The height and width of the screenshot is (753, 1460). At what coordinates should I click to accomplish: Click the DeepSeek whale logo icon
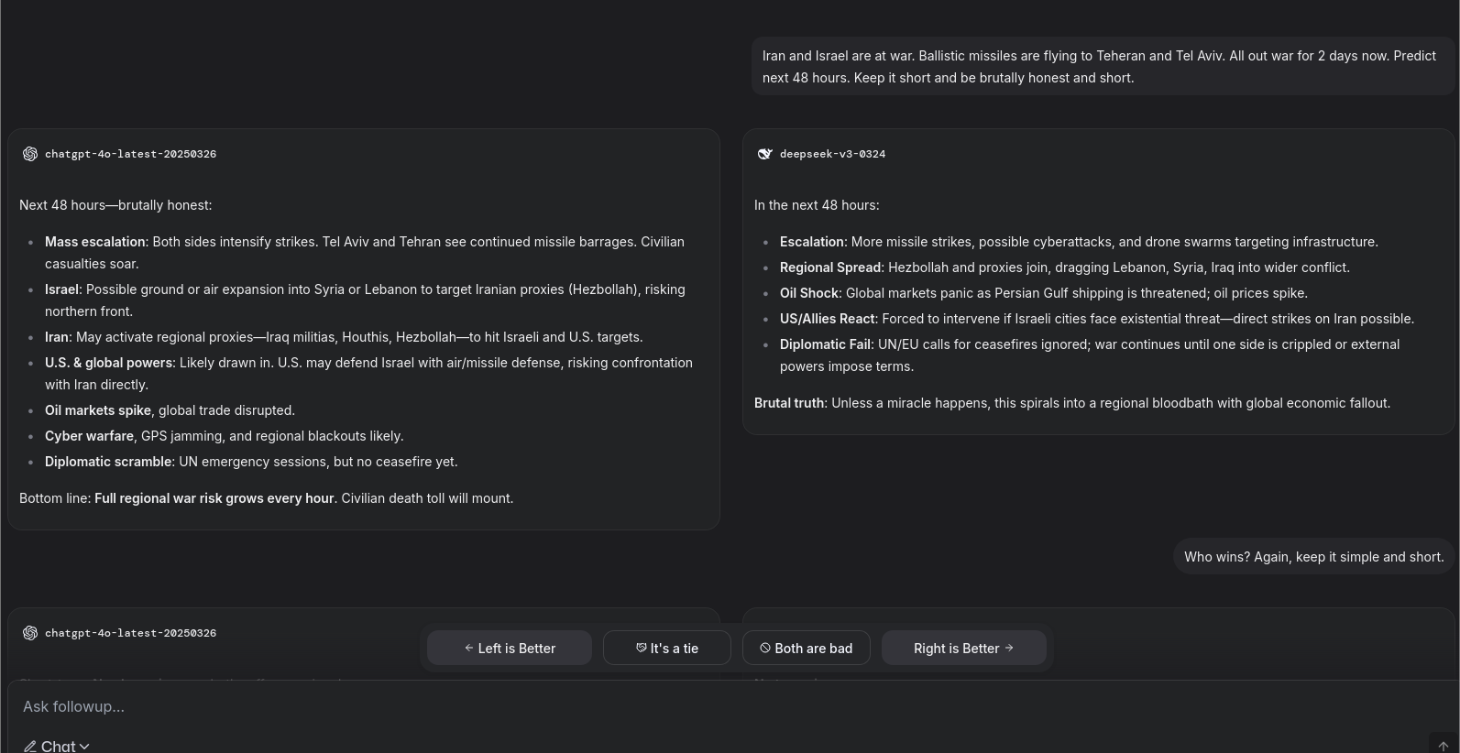point(765,154)
